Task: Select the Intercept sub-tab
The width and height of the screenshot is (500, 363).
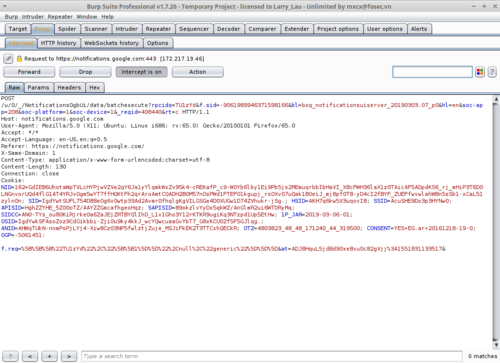Action: point(21,43)
